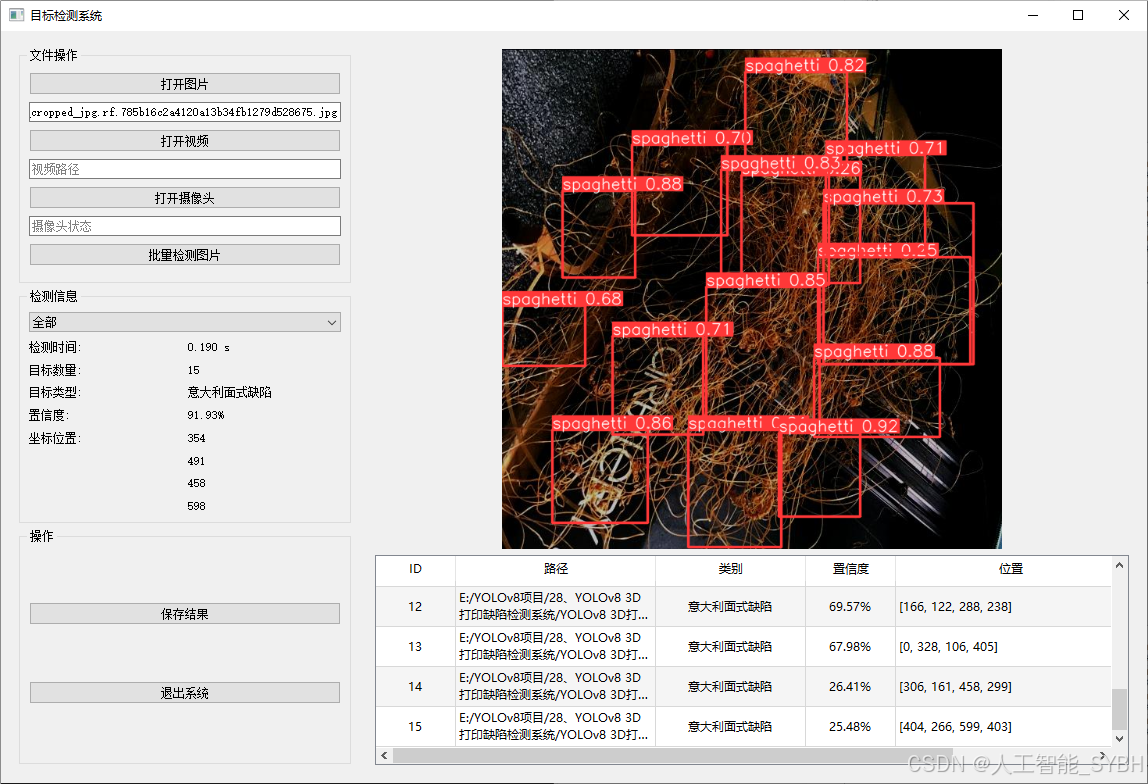1148x784 pixels.
Task: Click the 路径 column header
Action: (555, 569)
